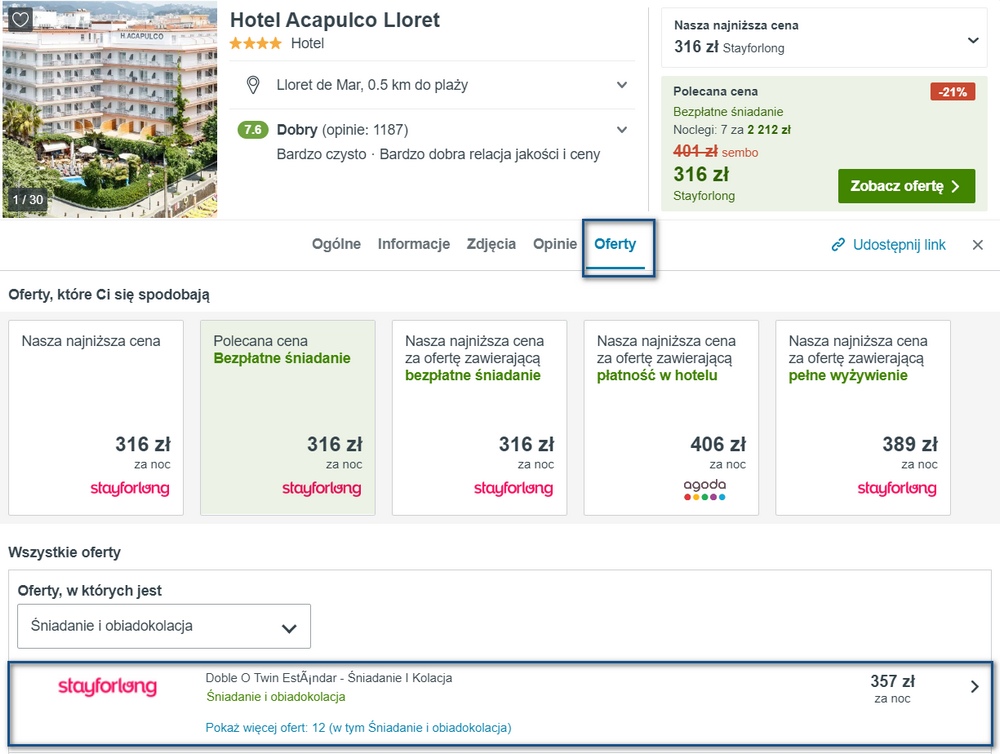The height and width of the screenshot is (754, 1000).
Task: Click the 'Noclegi: 7 za 2 212 zł' text
Action: tap(732, 130)
